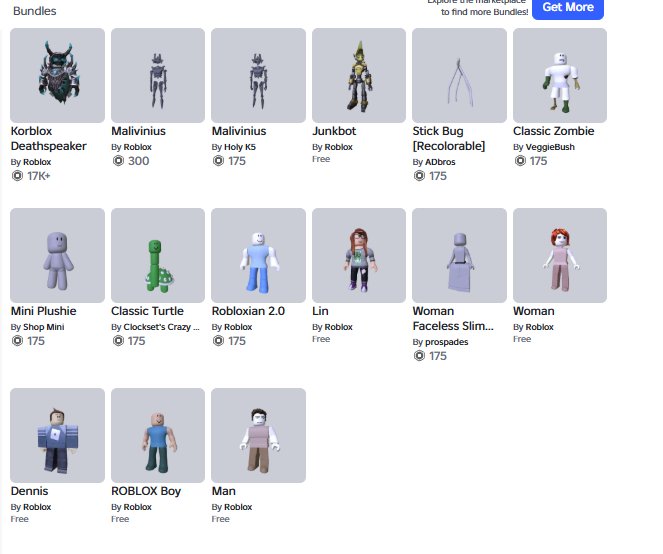Equip the Robloxian 2.0 bundle thumbnail

(258, 255)
